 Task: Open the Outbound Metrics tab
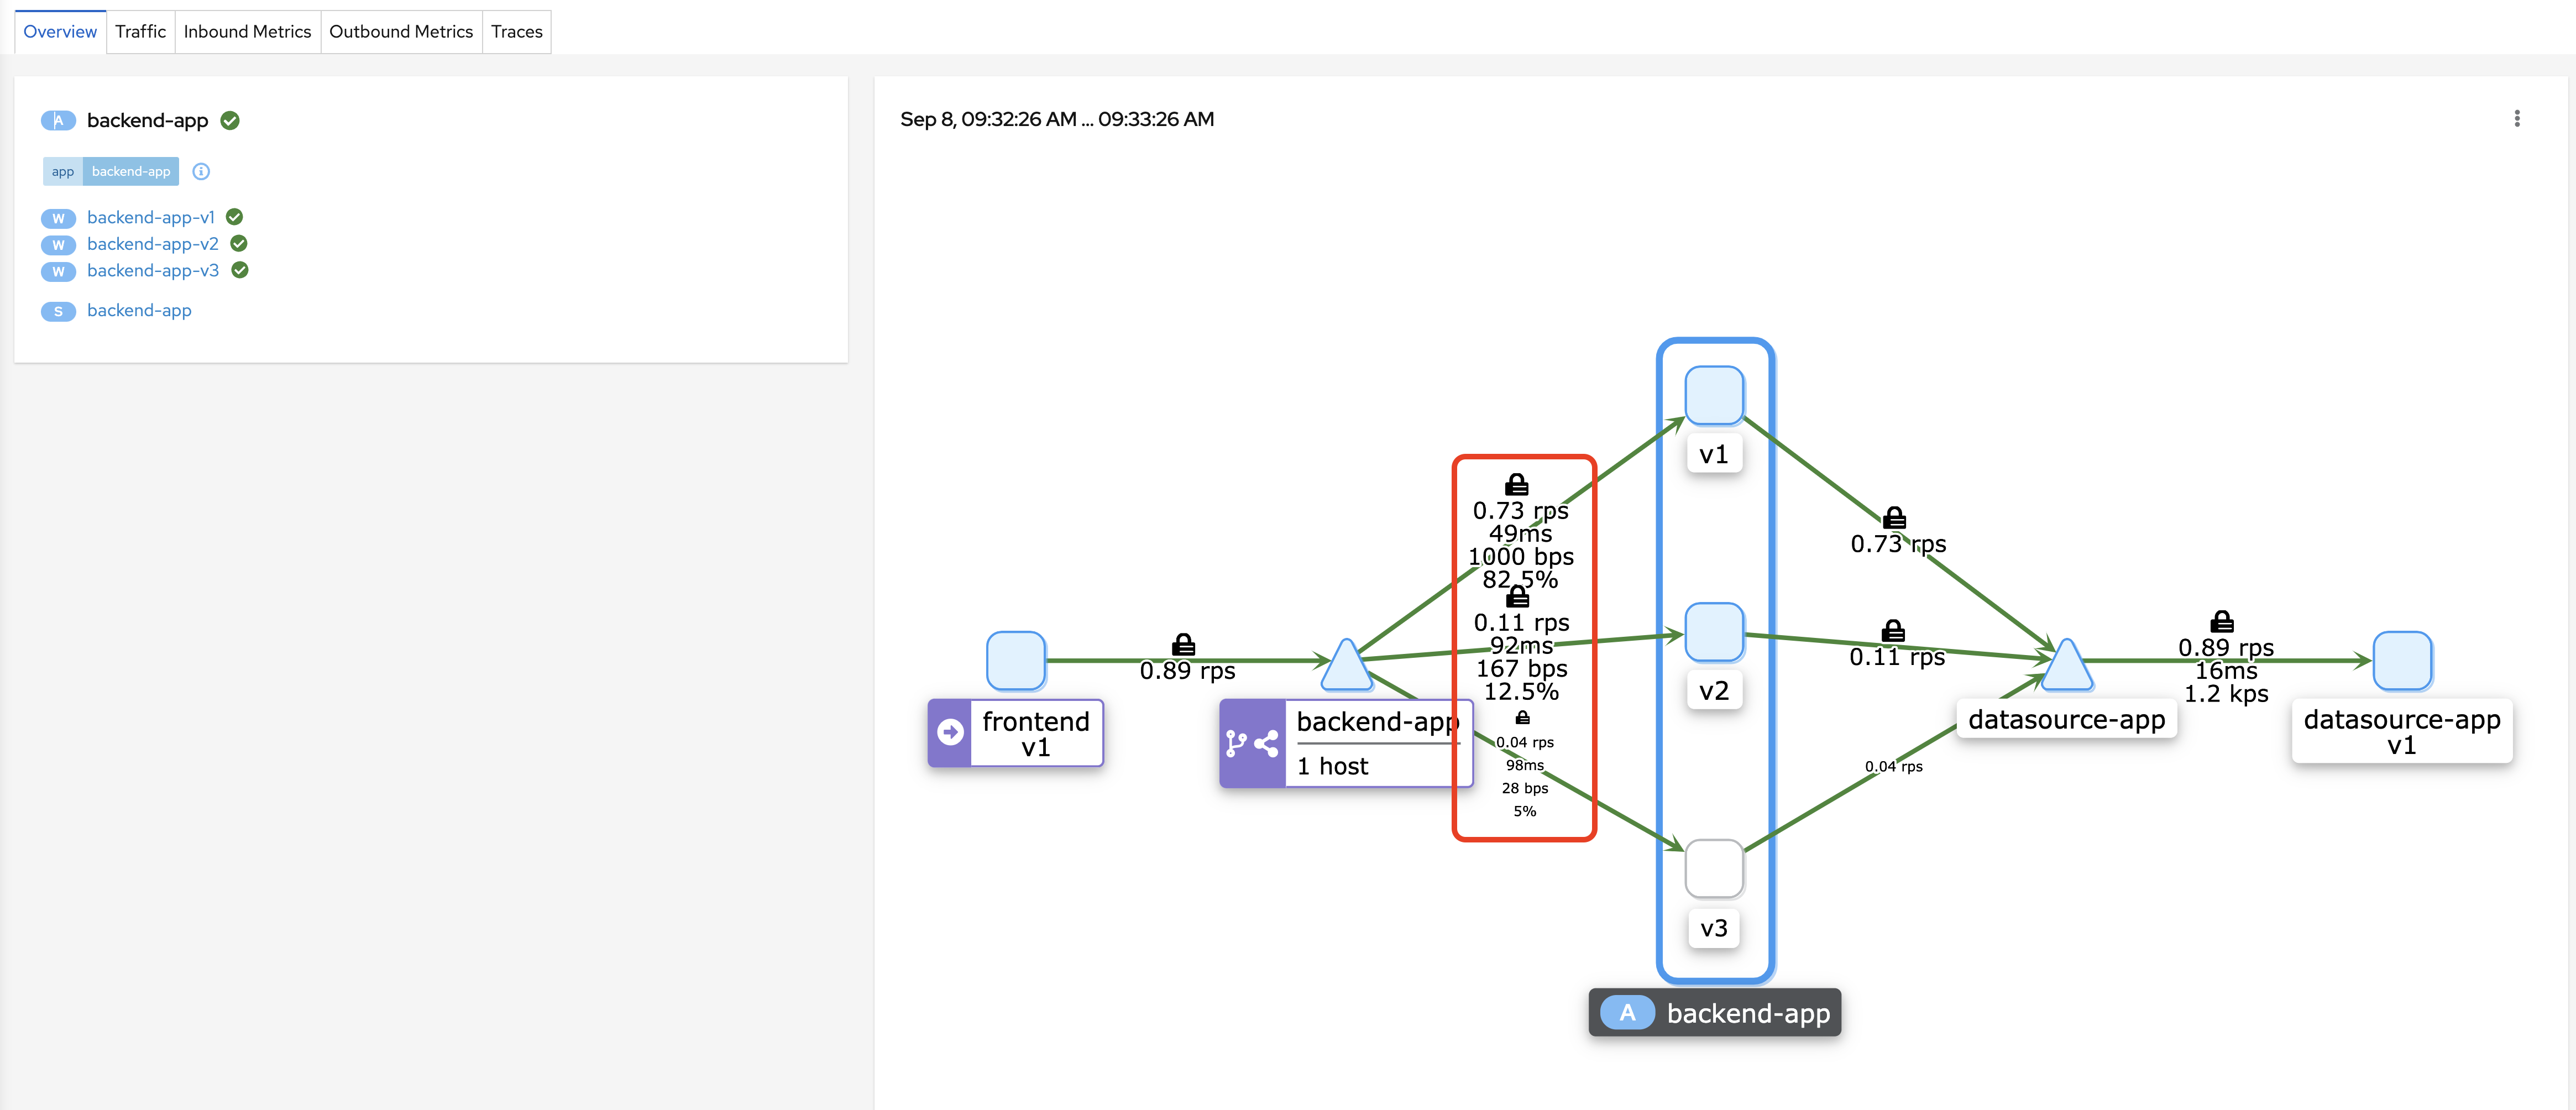(400, 32)
